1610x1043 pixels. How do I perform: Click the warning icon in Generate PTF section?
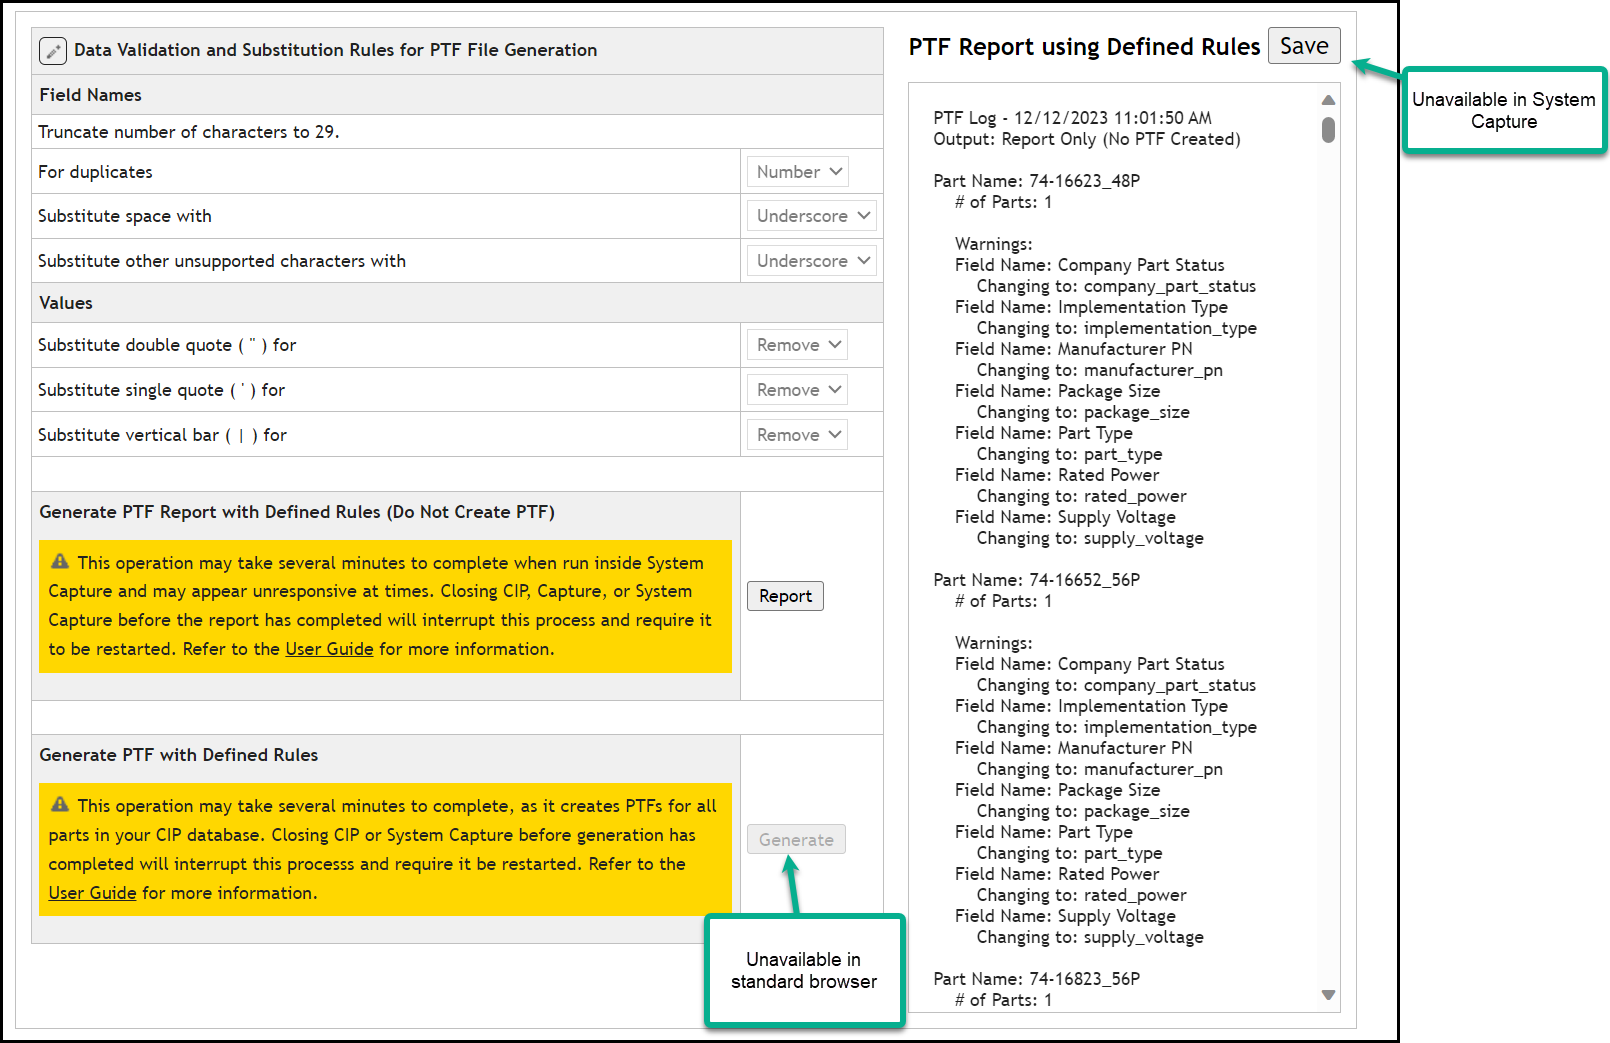point(59,805)
